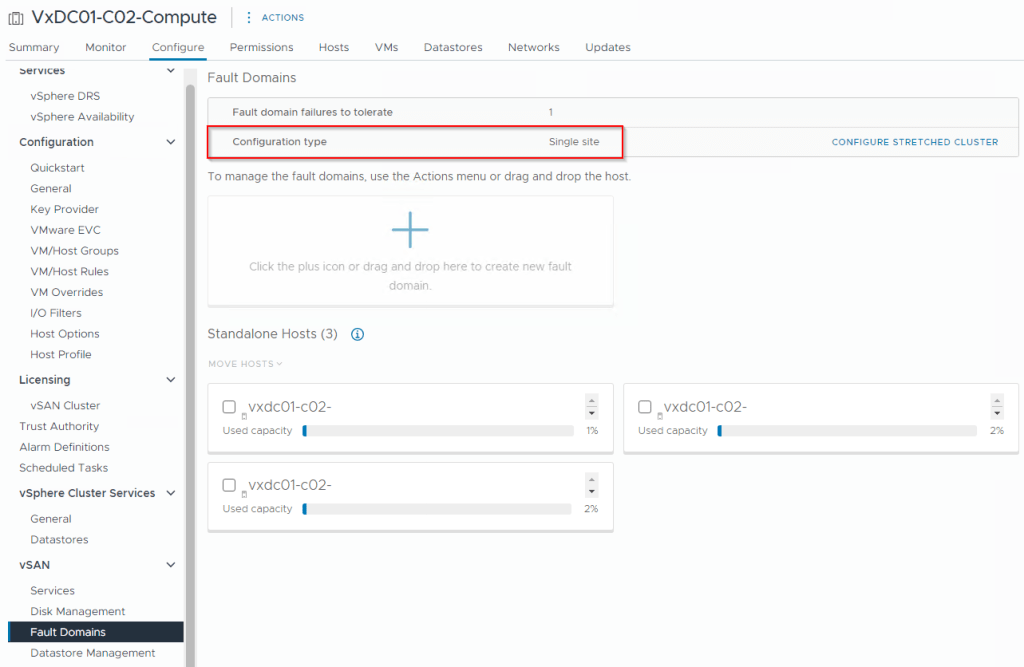Image resolution: width=1024 pixels, height=667 pixels.
Task: Check the top-right vxdc01-c02- host checkbox
Action: click(645, 407)
